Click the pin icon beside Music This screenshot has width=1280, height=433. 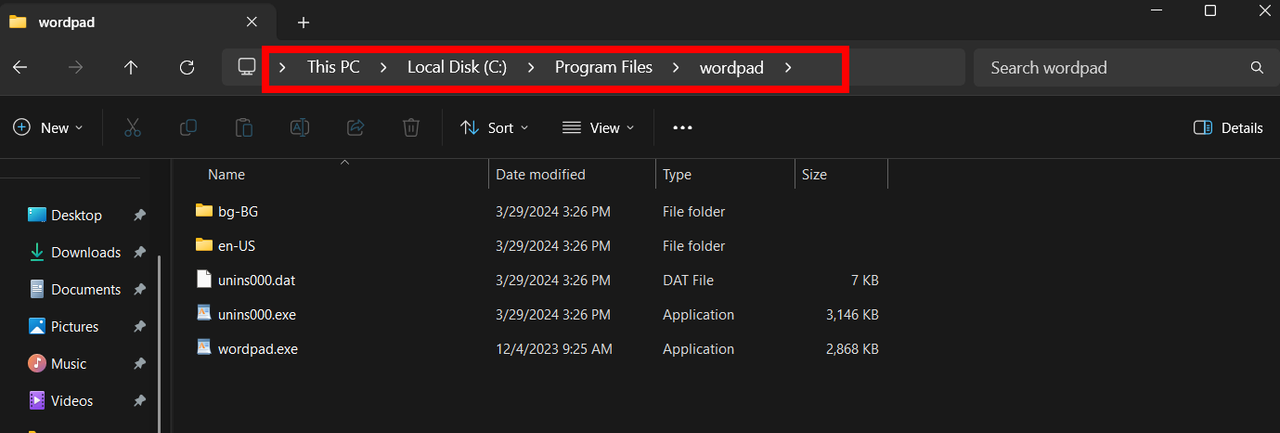[140, 363]
